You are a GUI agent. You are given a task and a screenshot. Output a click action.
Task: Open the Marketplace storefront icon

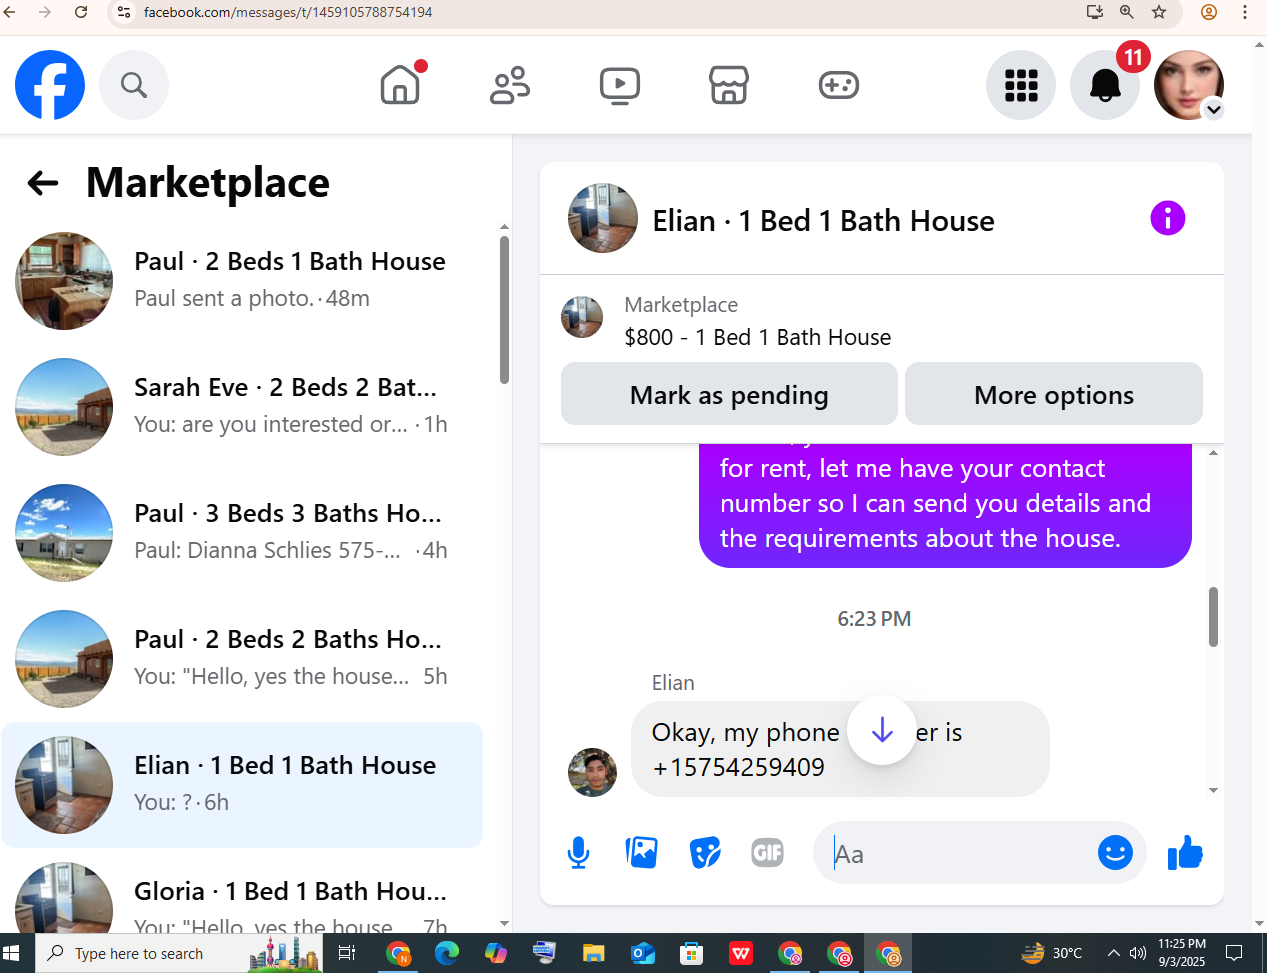[729, 85]
